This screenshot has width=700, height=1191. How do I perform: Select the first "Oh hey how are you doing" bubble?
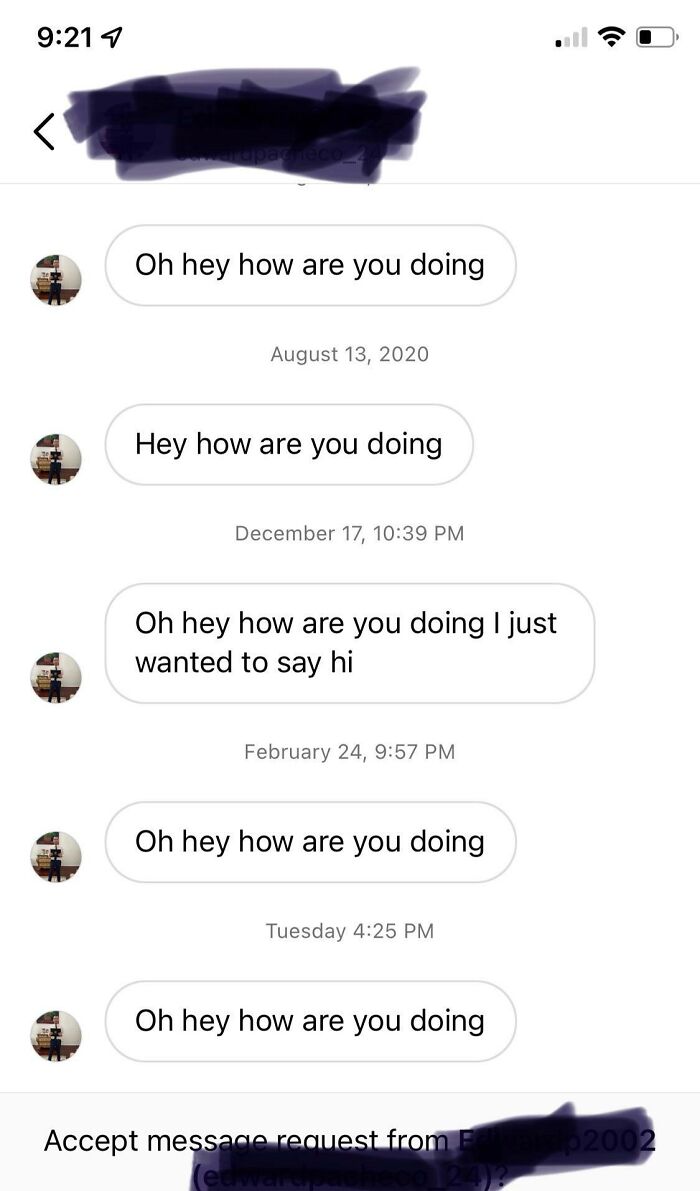coord(311,265)
